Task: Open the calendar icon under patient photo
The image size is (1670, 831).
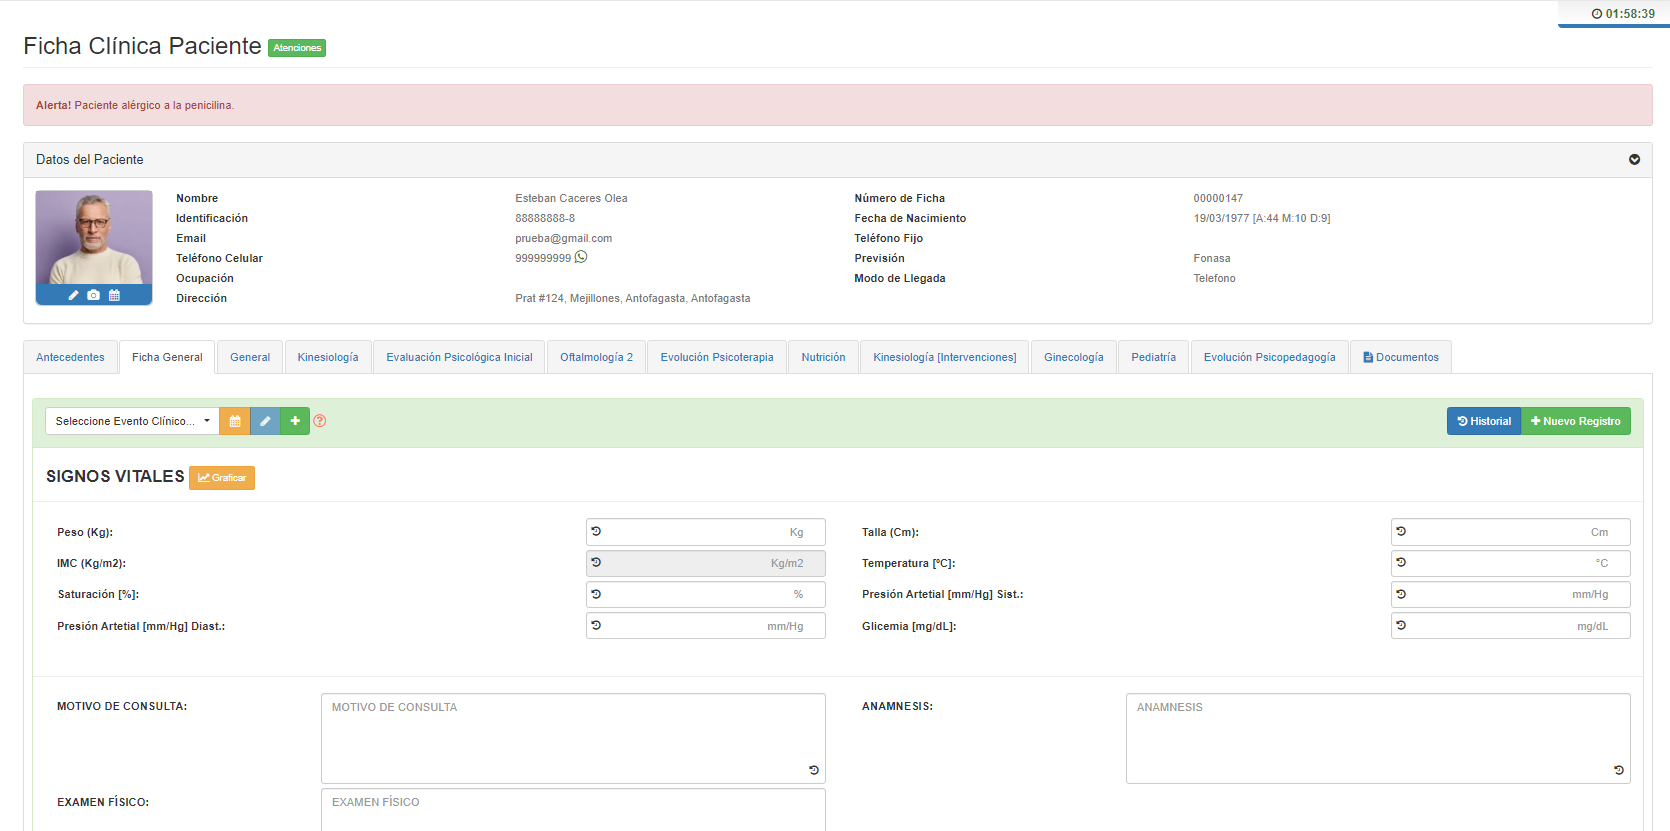Action: pyautogui.click(x=114, y=295)
